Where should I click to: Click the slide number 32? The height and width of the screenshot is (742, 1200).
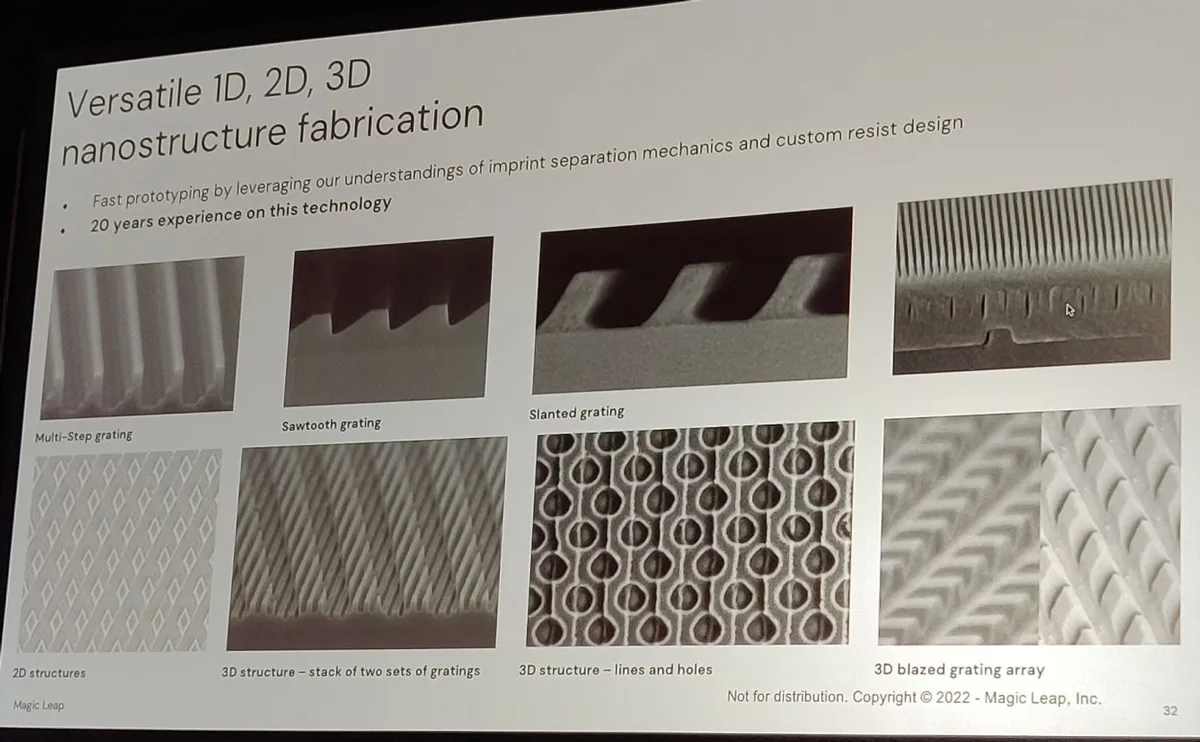click(1169, 711)
